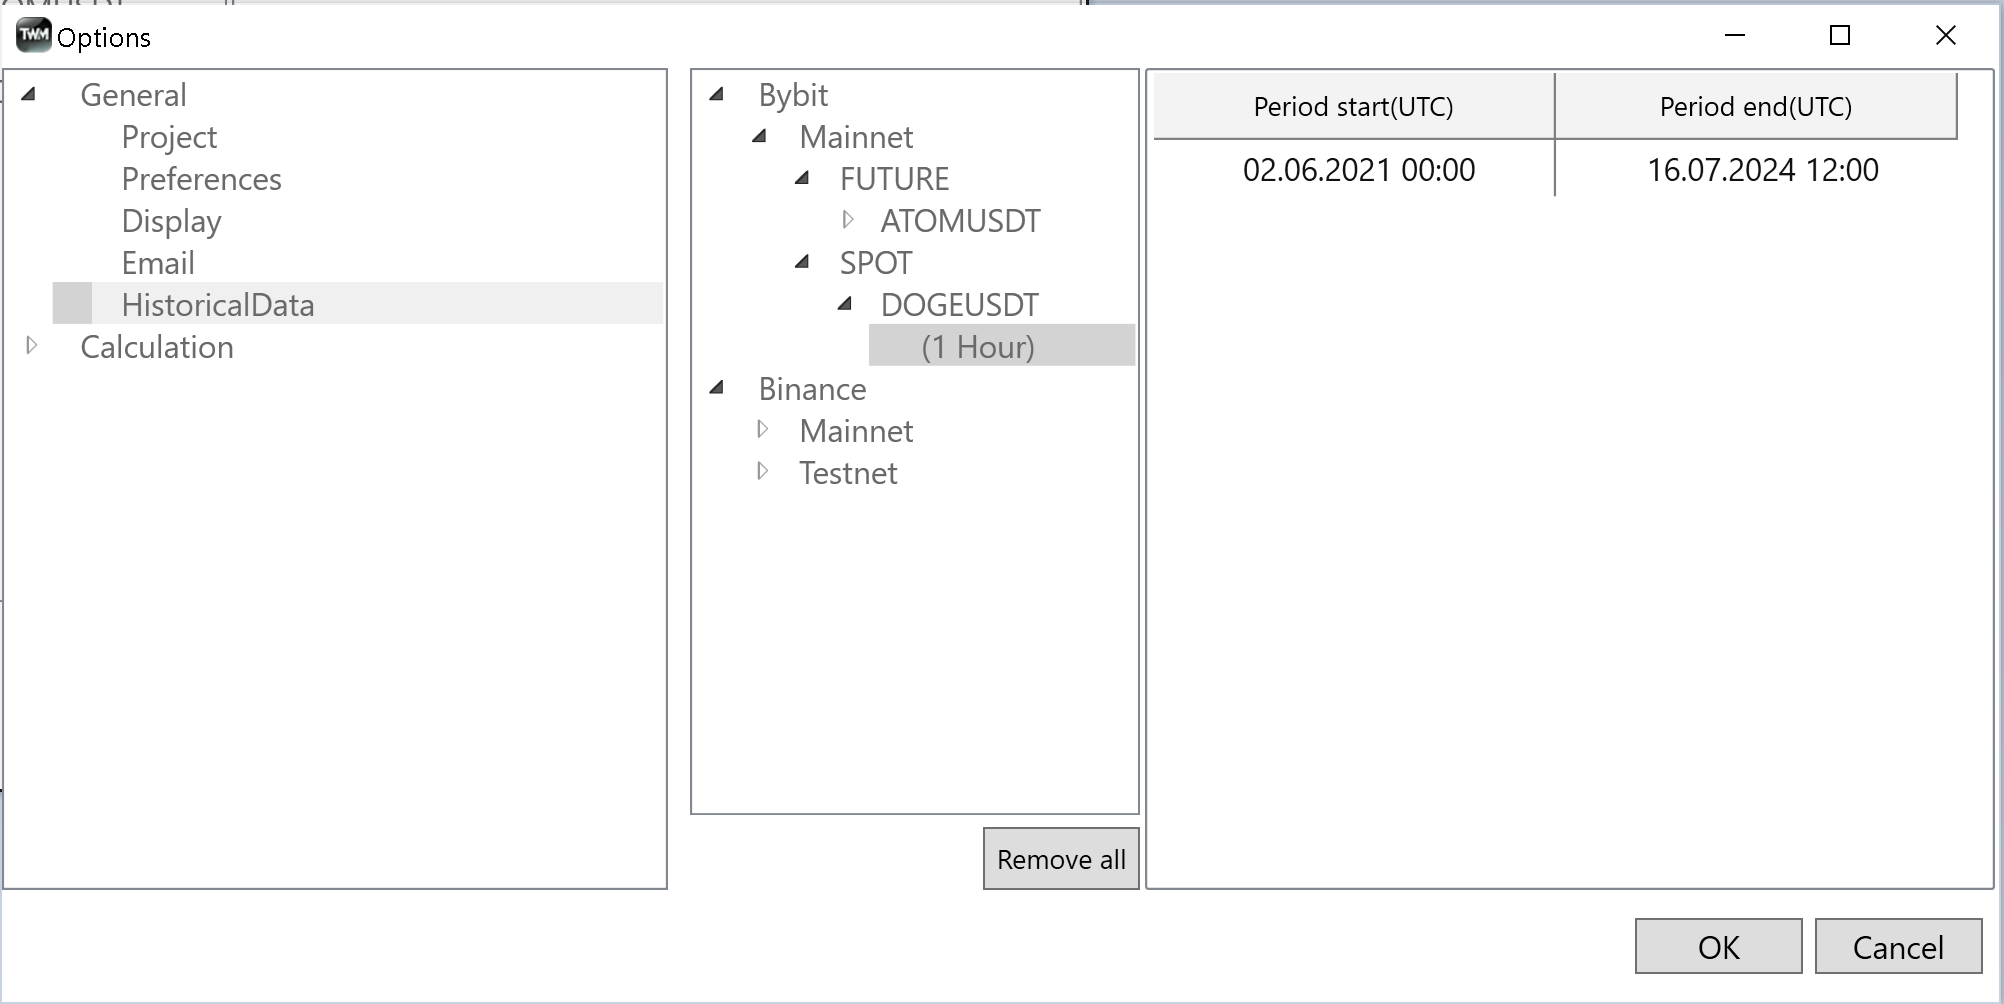Select the Calculation category label

click(x=157, y=347)
